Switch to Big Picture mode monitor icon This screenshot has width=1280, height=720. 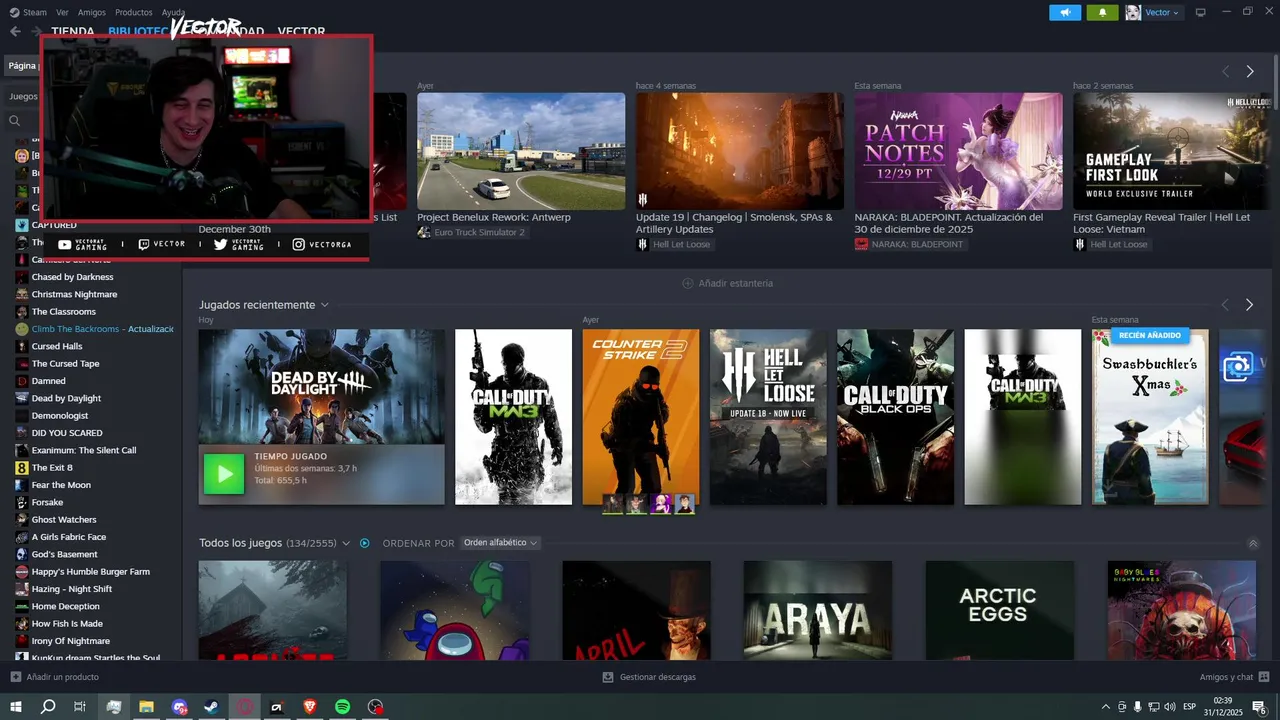[1201, 12]
